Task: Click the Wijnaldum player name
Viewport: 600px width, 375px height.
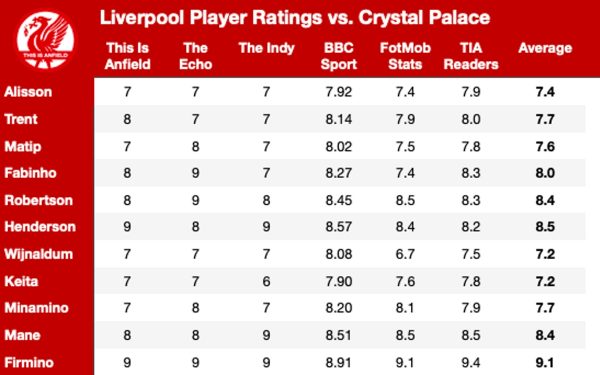Action: (38, 254)
